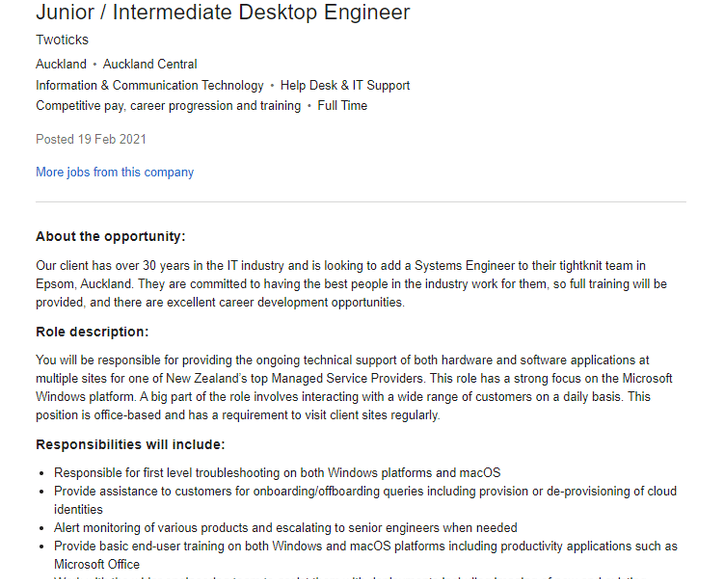Image resolution: width=724 pixels, height=579 pixels.
Task: Click the paragraph about Managed Service Providers
Action: pos(350,387)
